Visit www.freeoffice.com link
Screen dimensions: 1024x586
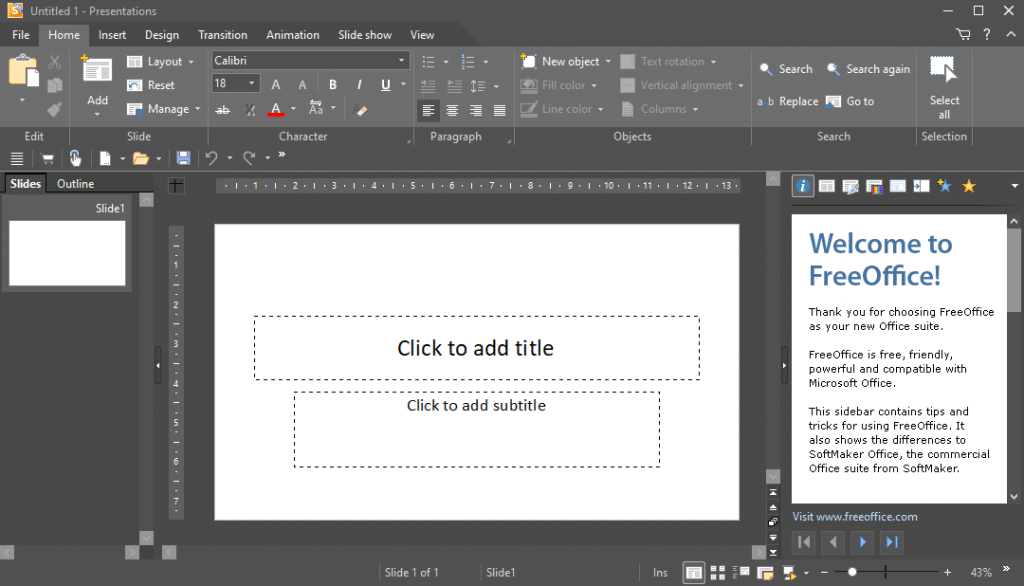coord(855,517)
